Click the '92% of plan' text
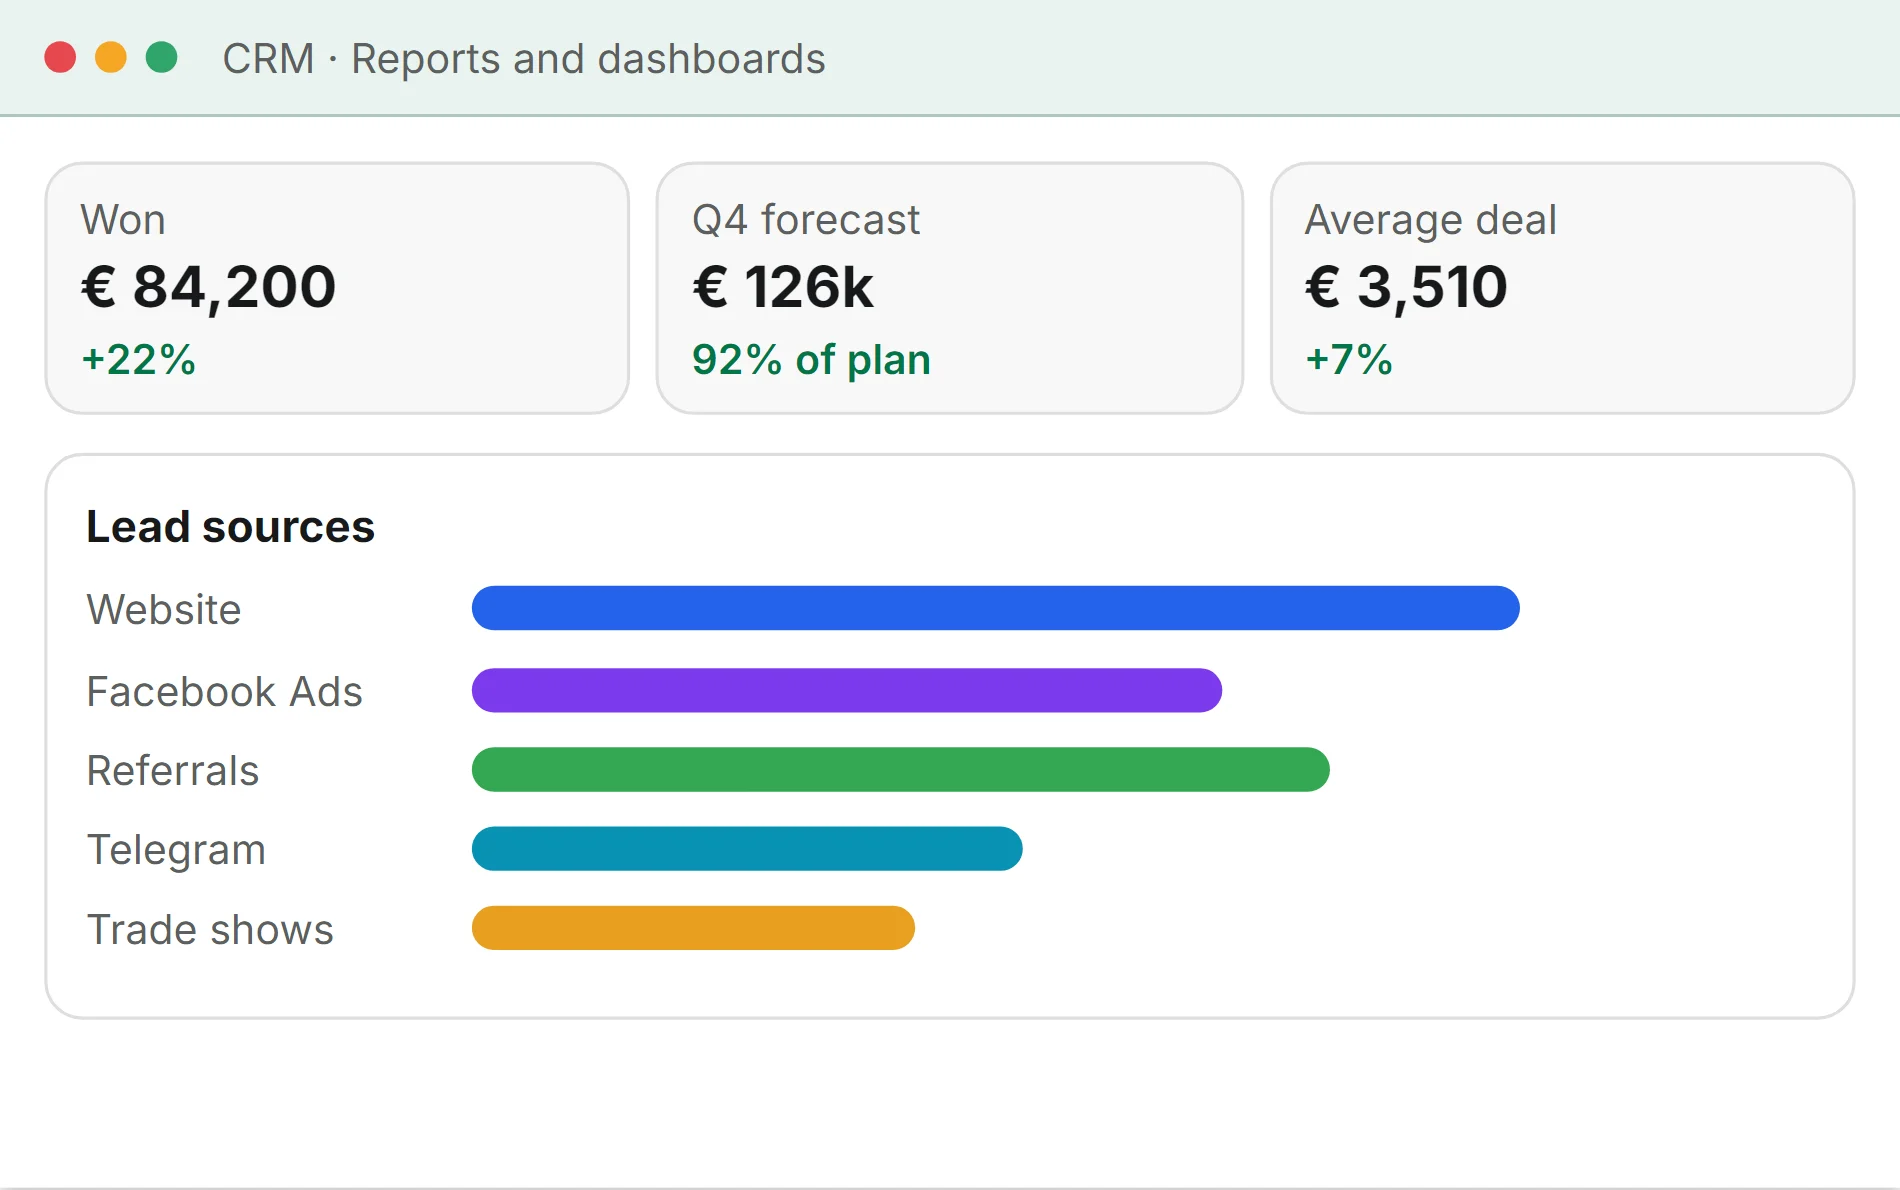Viewport: 1900px width, 1190px height. tap(811, 360)
